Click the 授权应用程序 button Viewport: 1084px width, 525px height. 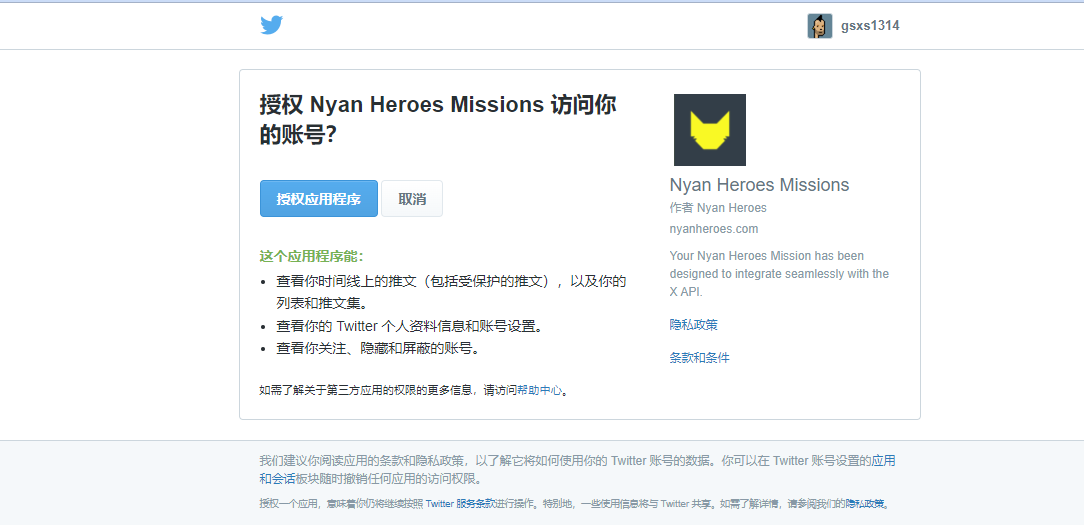click(x=319, y=199)
